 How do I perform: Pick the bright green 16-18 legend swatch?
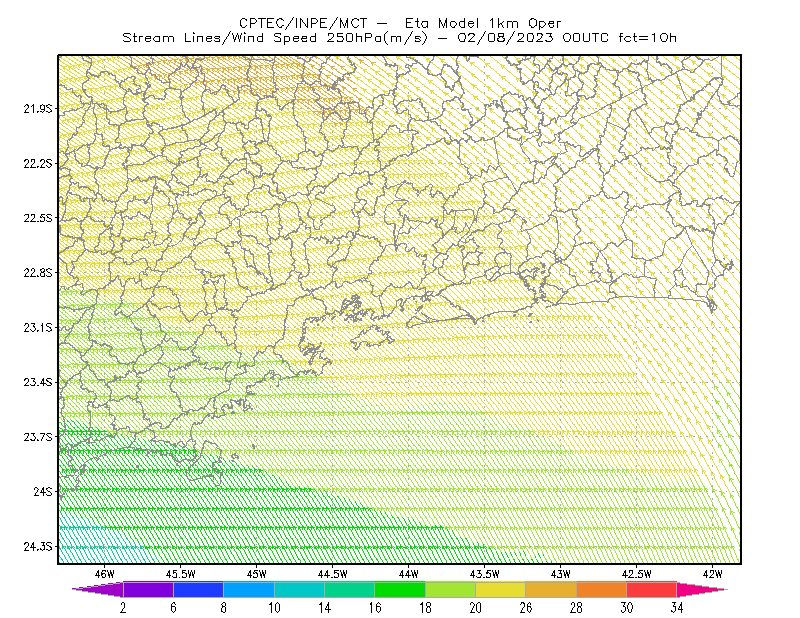(400, 589)
